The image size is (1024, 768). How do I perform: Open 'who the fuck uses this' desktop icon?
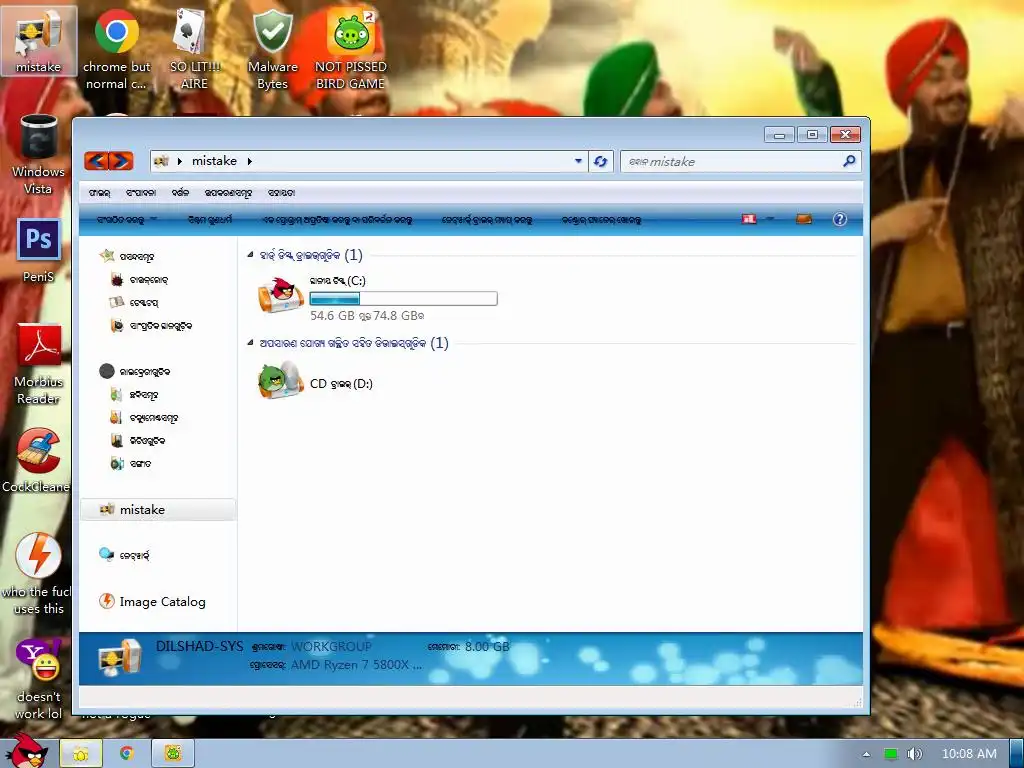tap(37, 573)
